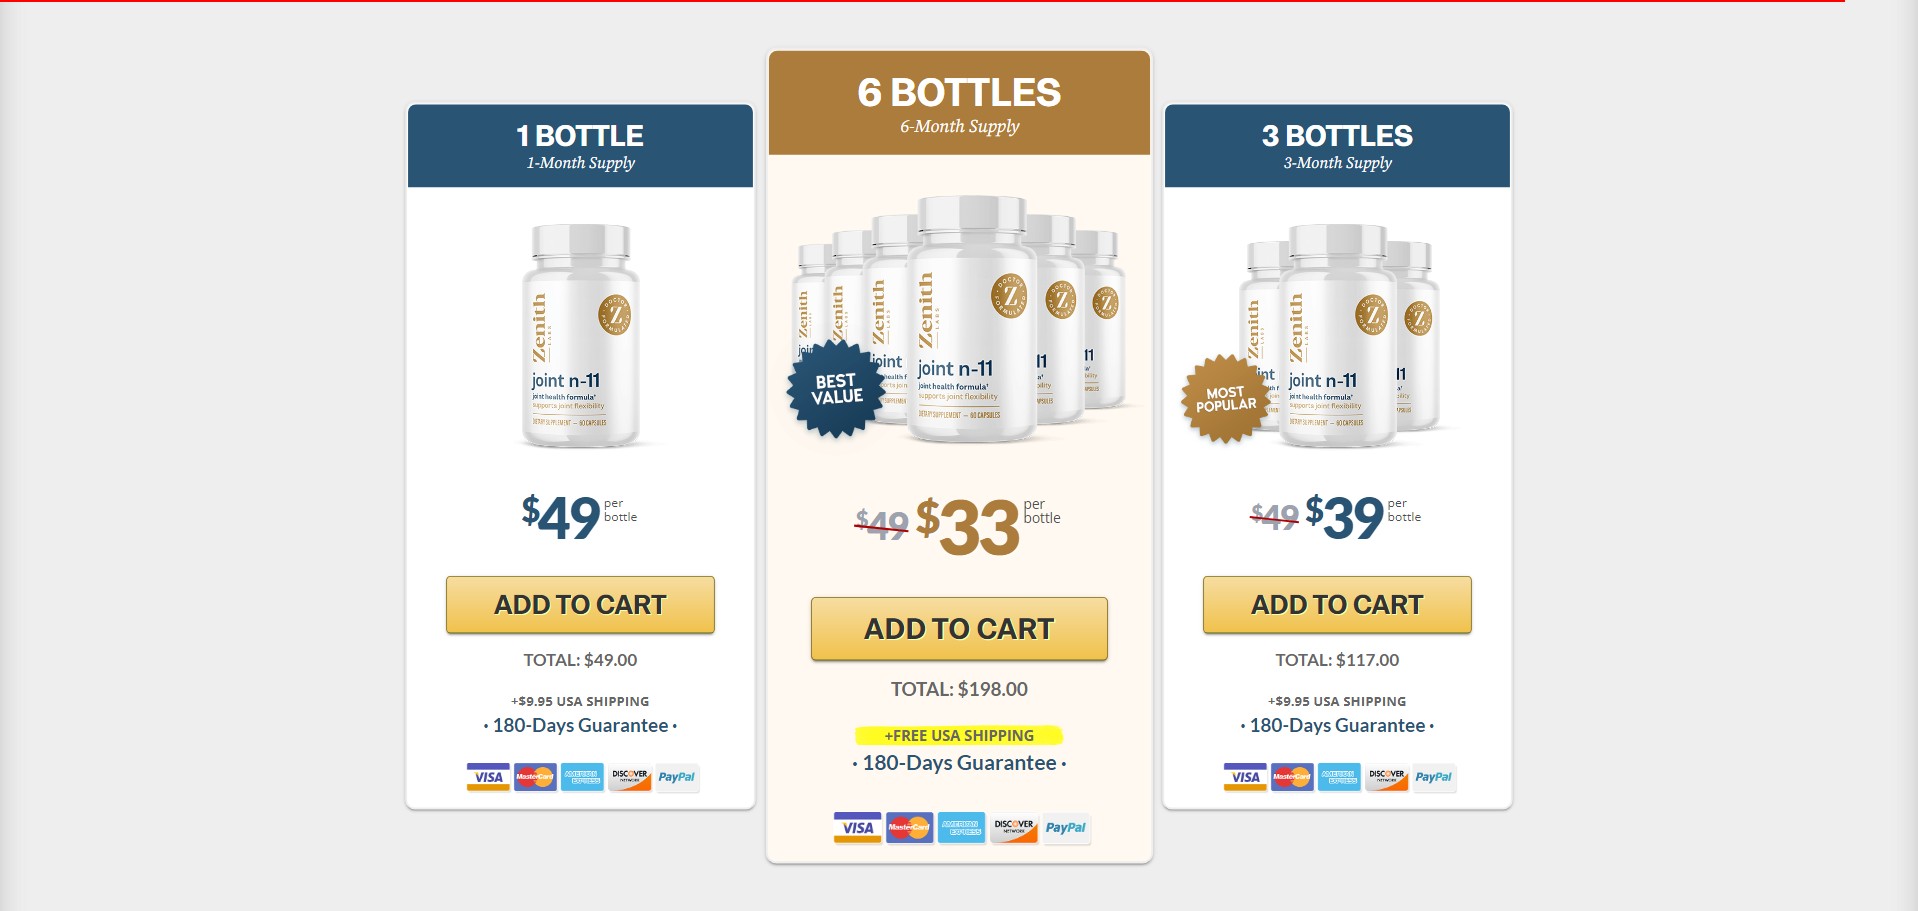Click the PayPal icon in 6 Bottles card
The height and width of the screenshot is (911, 1918).
[1066, 828]
